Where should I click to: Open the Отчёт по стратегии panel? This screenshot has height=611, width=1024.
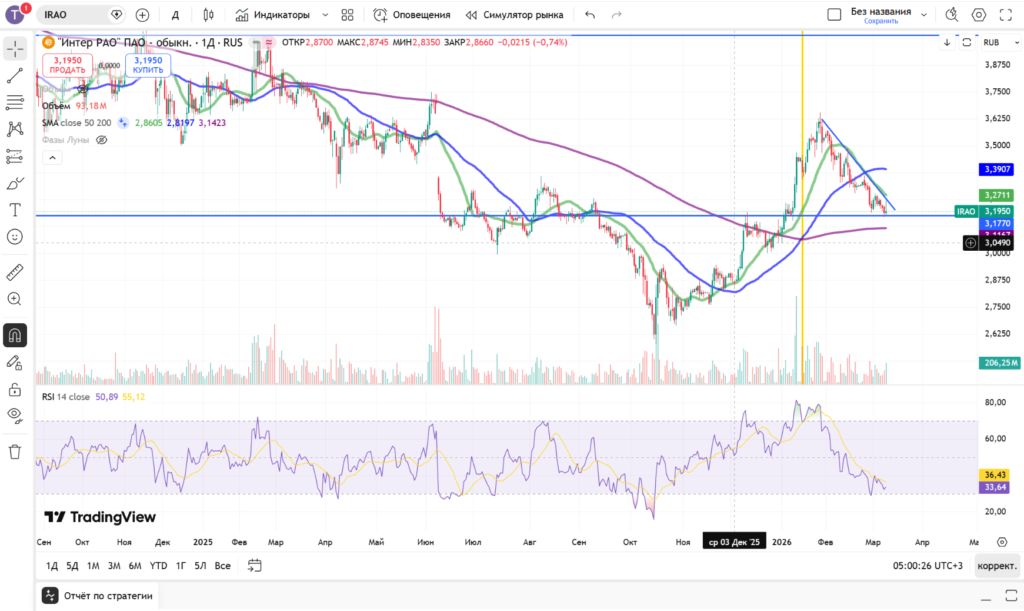pyautogui.click(x=98, y=595)
